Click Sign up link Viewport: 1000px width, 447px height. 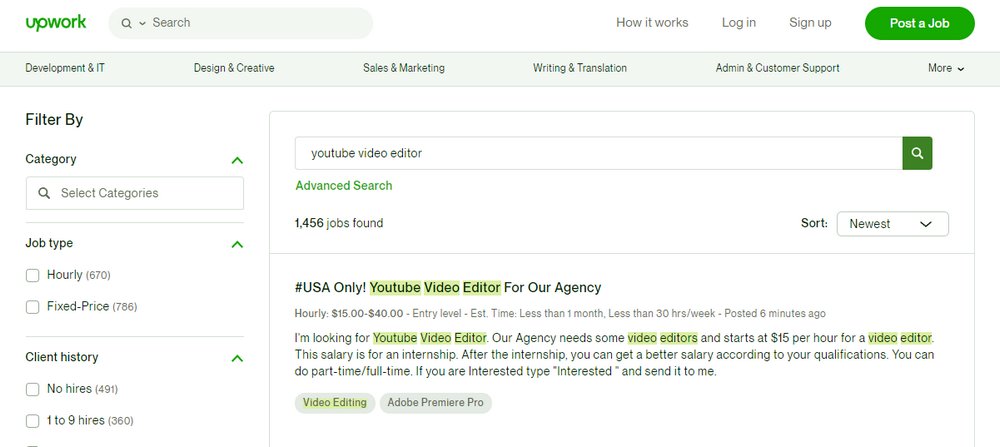[x=810, y=23]
